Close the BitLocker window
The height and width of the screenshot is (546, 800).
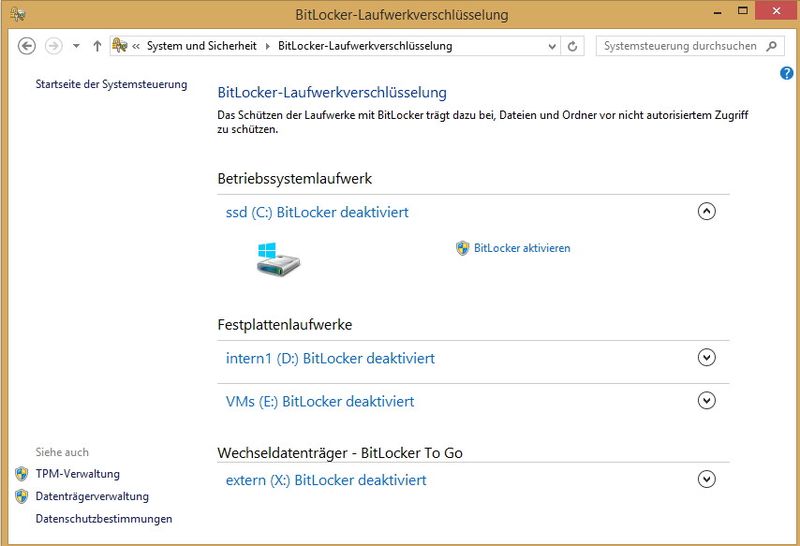tap(776, 11)
